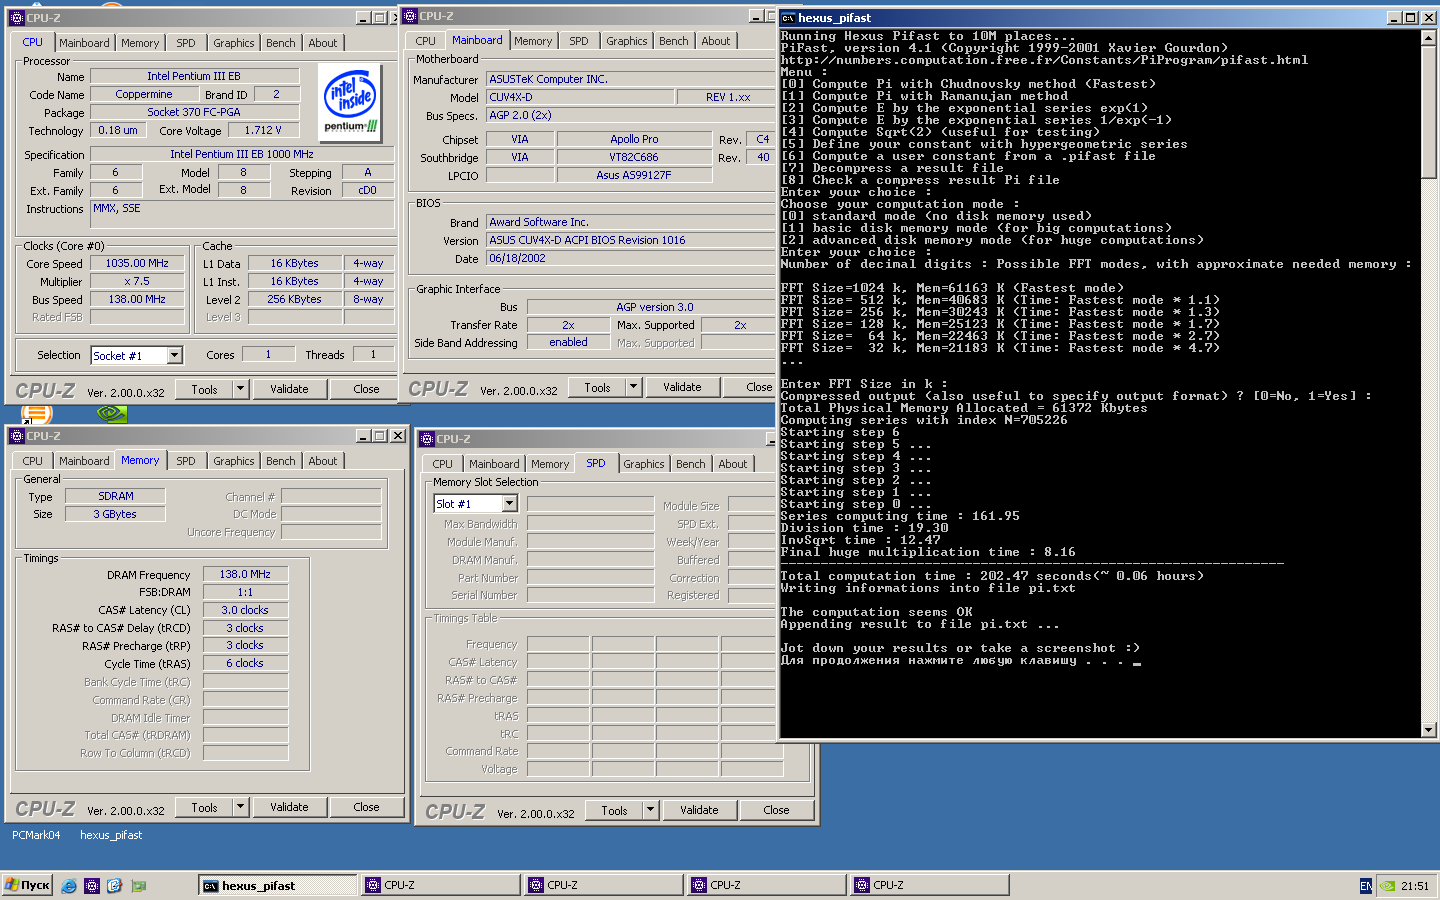Click the Total computation time console line
Screen dimensions: 1440x900
[x=992, y=576]
